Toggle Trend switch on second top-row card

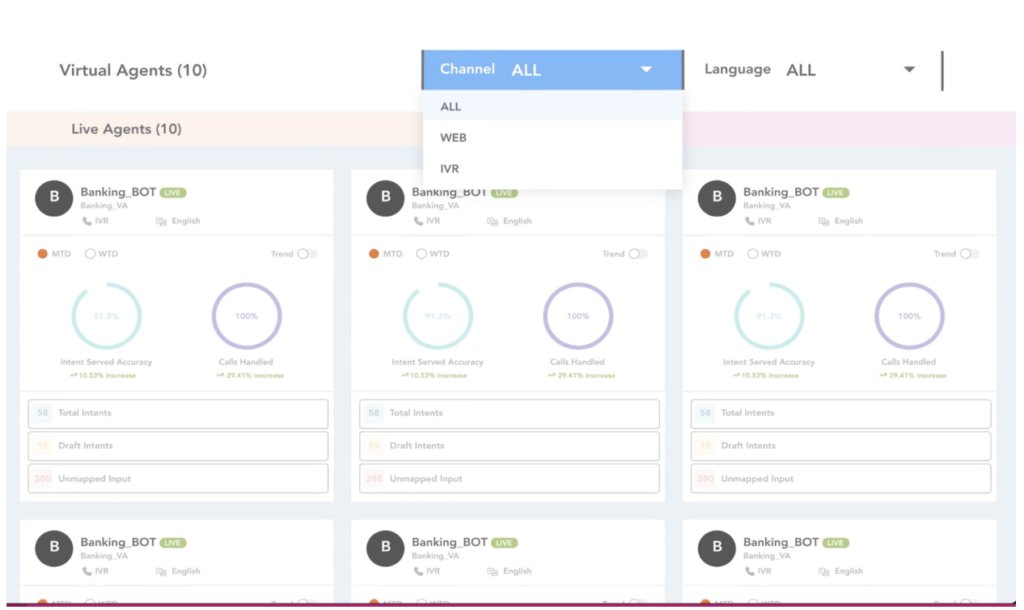(639, 254)
